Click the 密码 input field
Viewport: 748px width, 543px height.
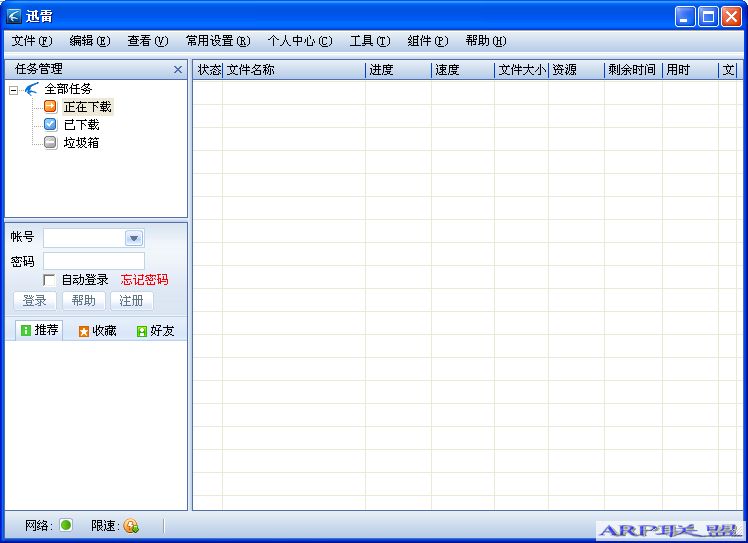[94, 261]
